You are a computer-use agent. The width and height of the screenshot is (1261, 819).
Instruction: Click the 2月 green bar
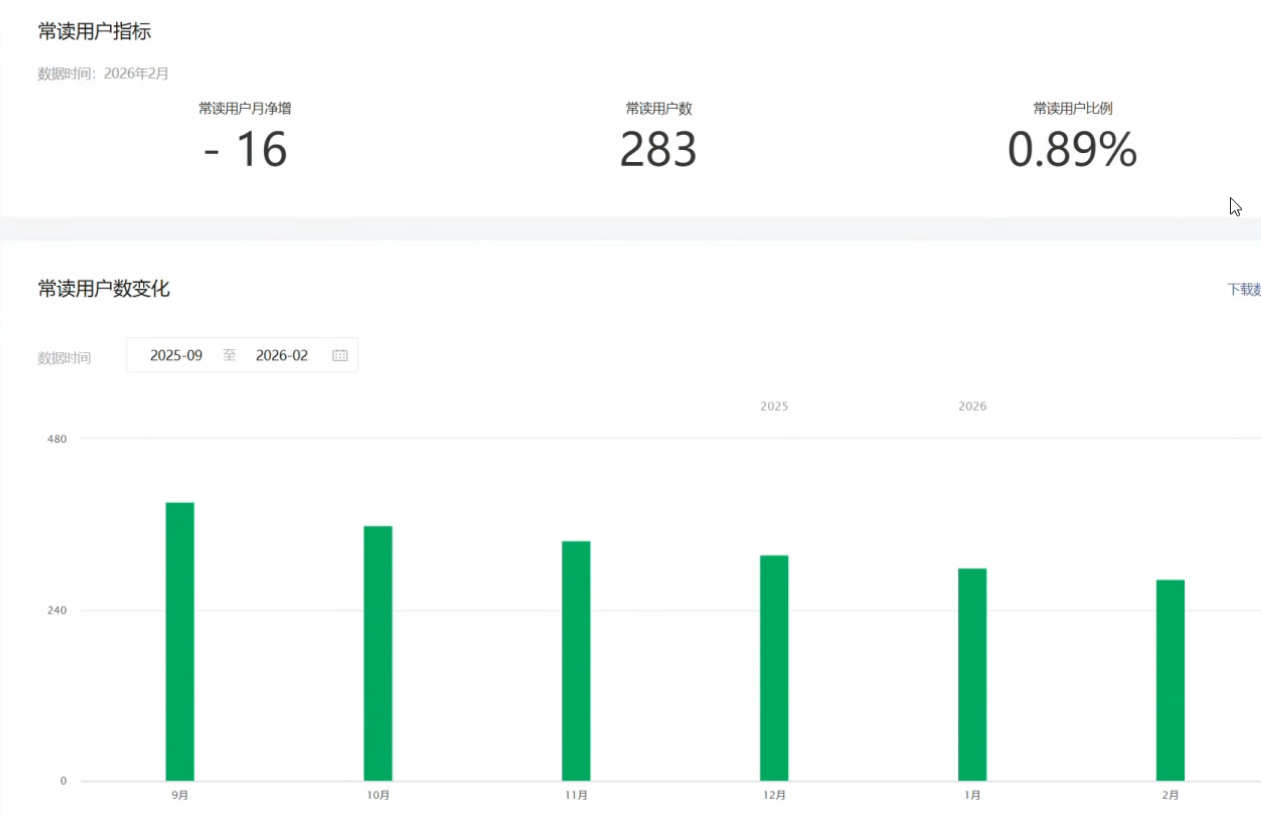coord(1170,680)
